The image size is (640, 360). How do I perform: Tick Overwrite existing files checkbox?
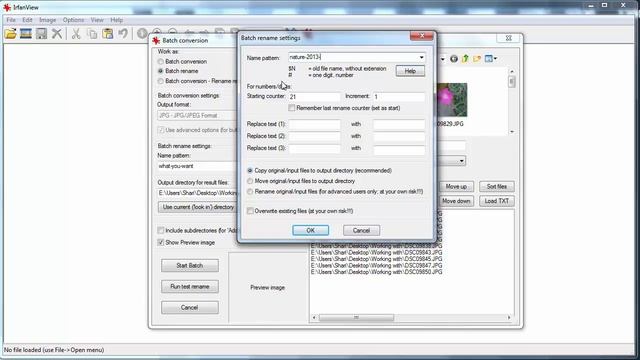[250, 211]
